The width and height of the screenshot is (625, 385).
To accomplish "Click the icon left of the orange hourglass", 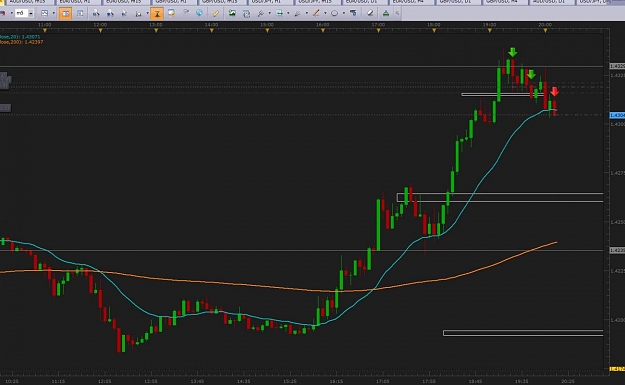I will [138, 14].
